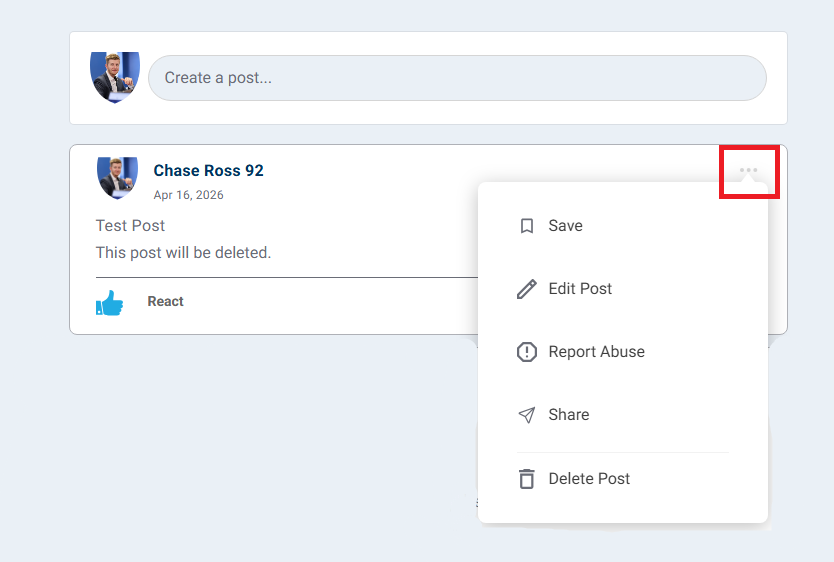Click the Create a post input field
Viewport: 834px width, 562px height.
coord(457,78)
